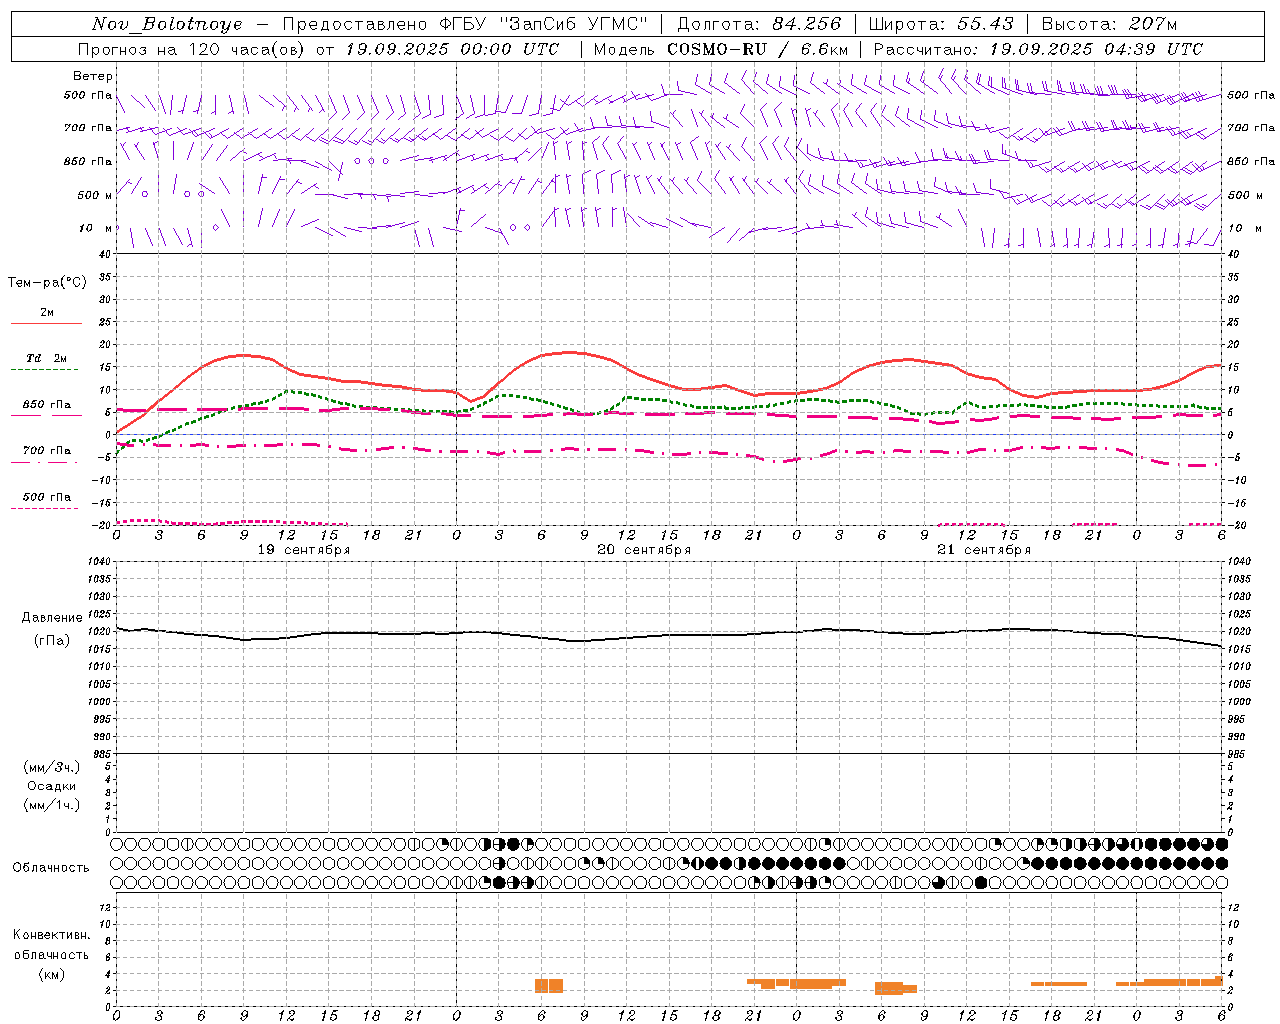Image resolution: width=1280 pixels, height=1024 pixels.
Task: Click 'Прогноз на 120 часа(ов)' forecast text
Action: (x=193, y=49)
